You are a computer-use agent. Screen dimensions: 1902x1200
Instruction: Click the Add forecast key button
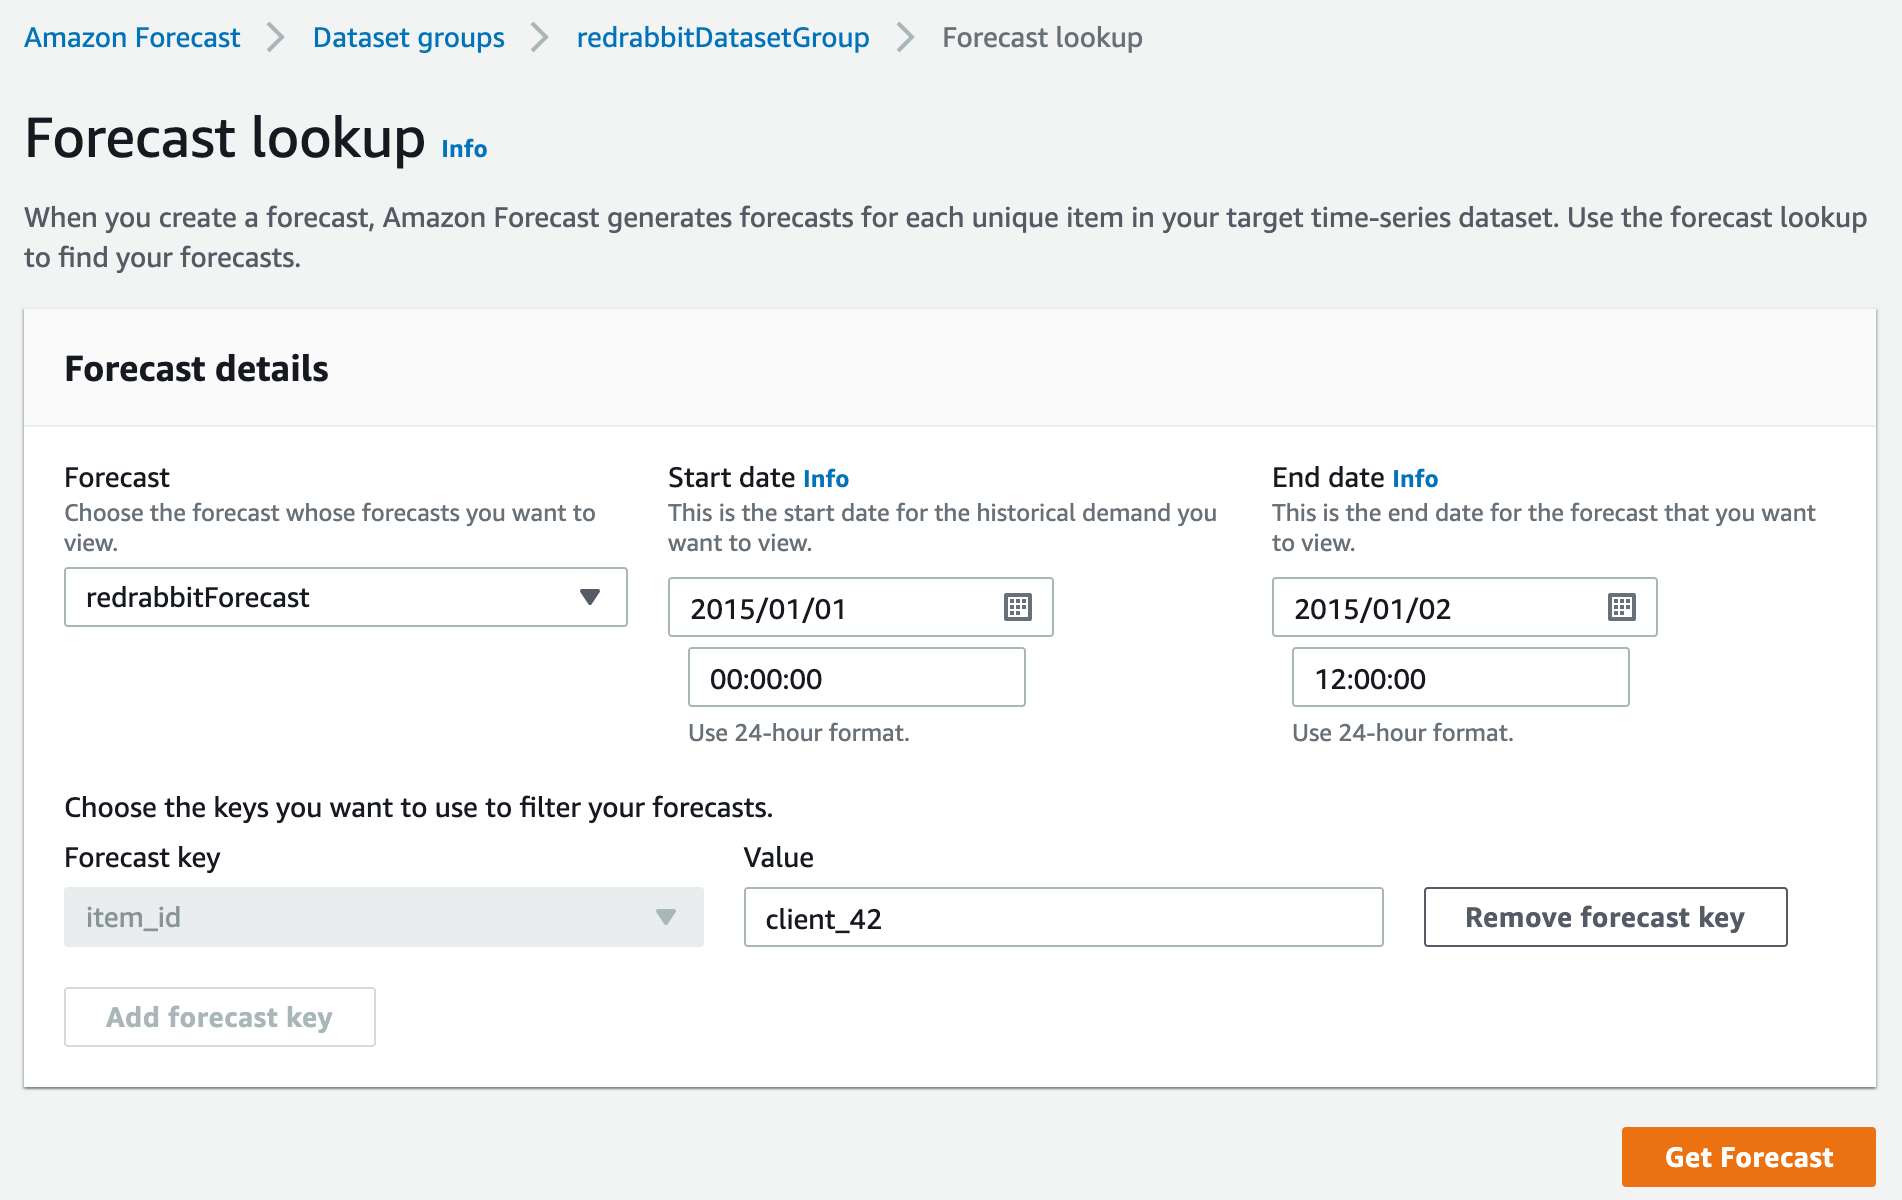220,1017
